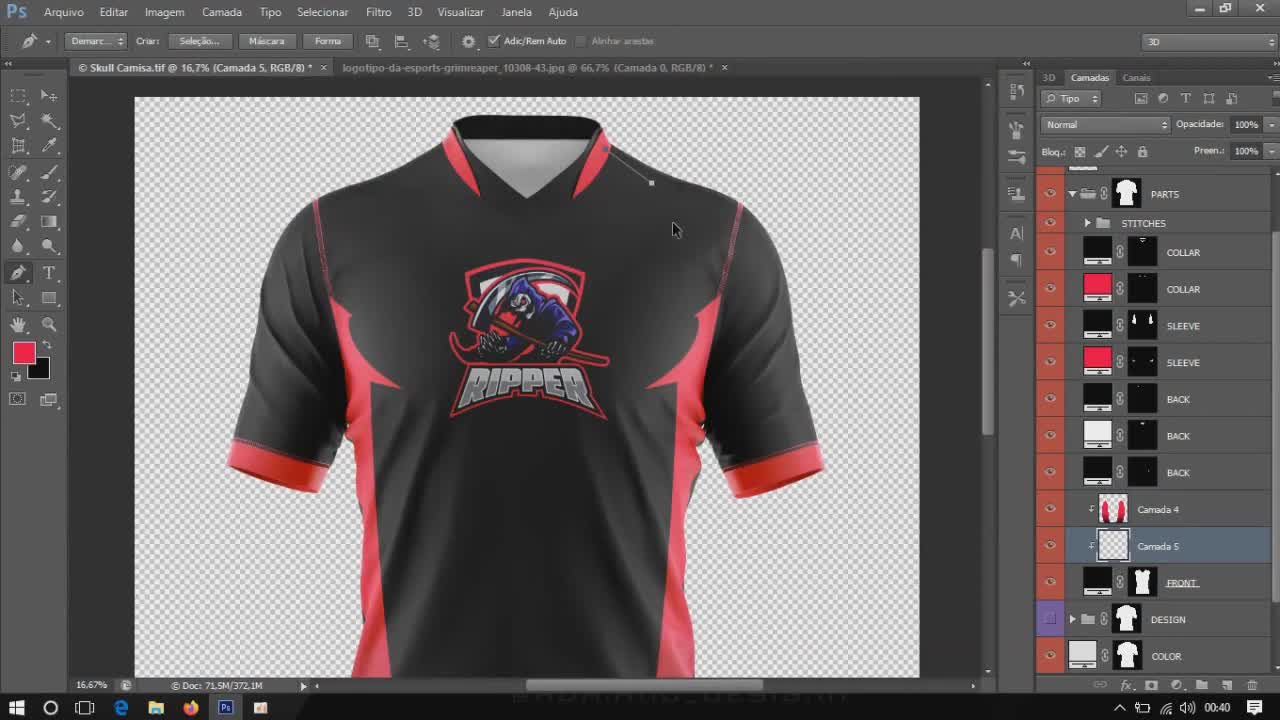Switch to the 3D panel tab

tap(1049, 77)
